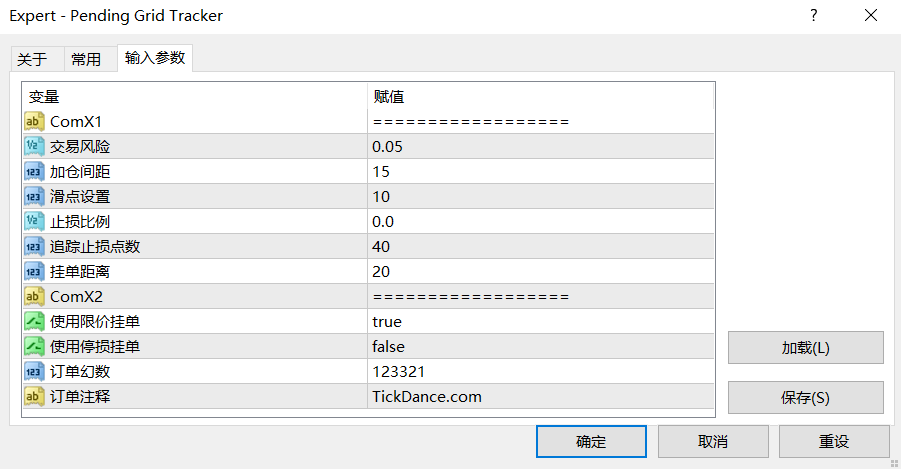
Task: Click the 加仓间距 integer type icon
Action: click(33, 172)
